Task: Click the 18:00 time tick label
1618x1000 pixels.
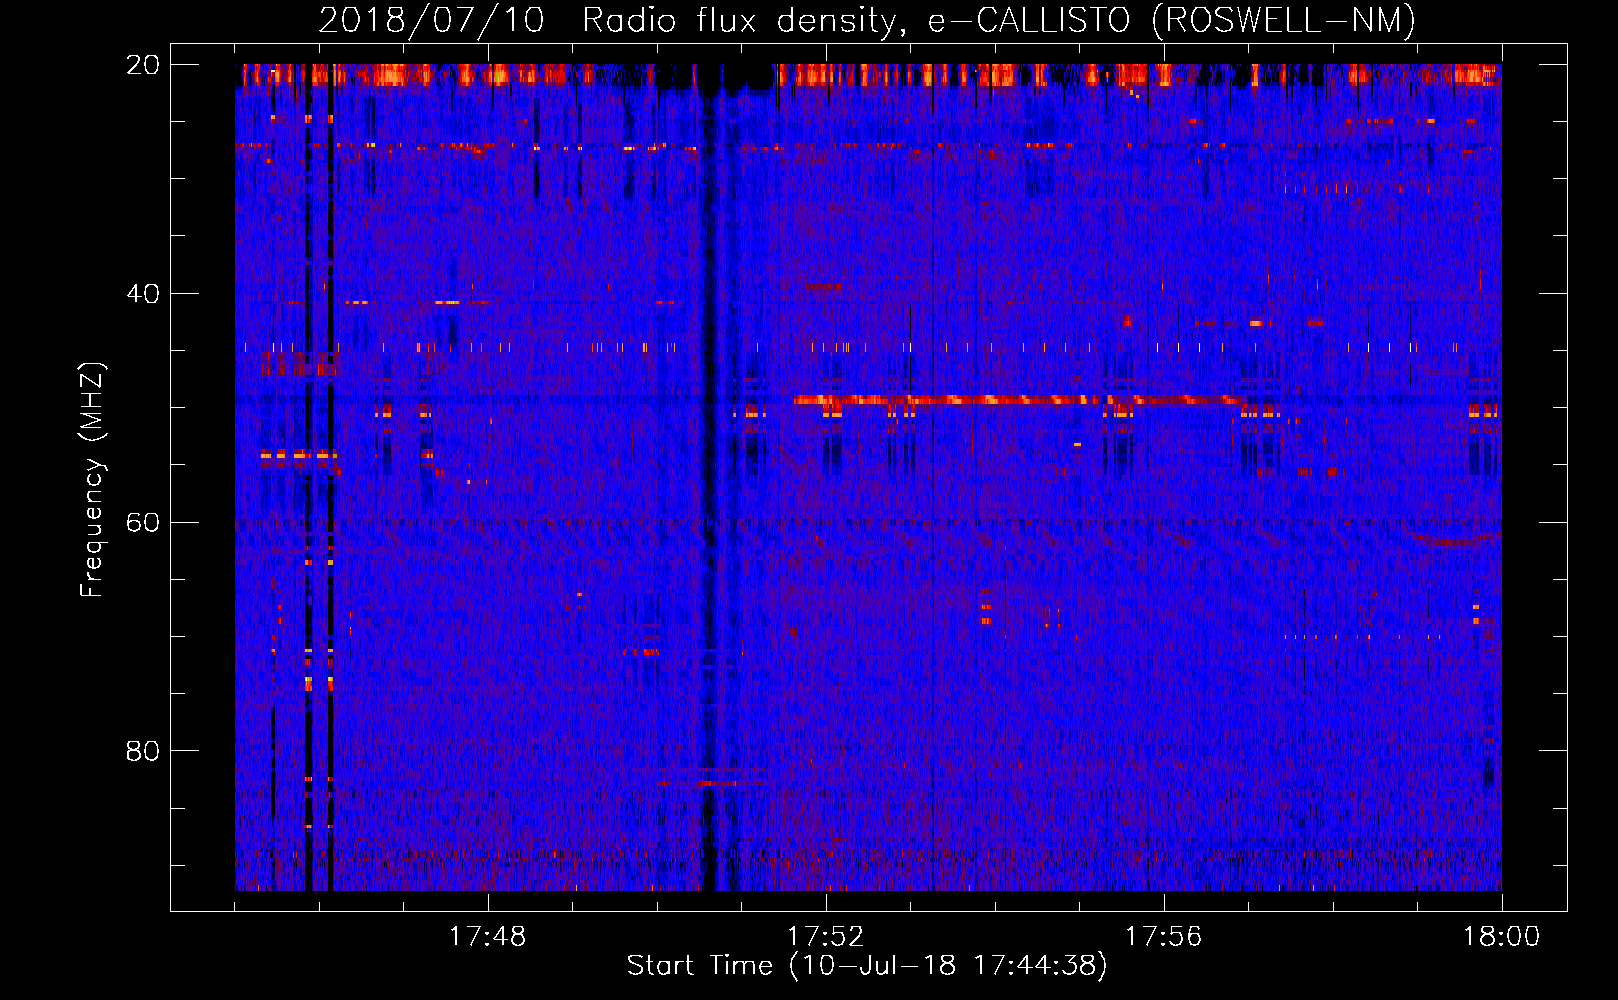Action: tap(1501, 937)
